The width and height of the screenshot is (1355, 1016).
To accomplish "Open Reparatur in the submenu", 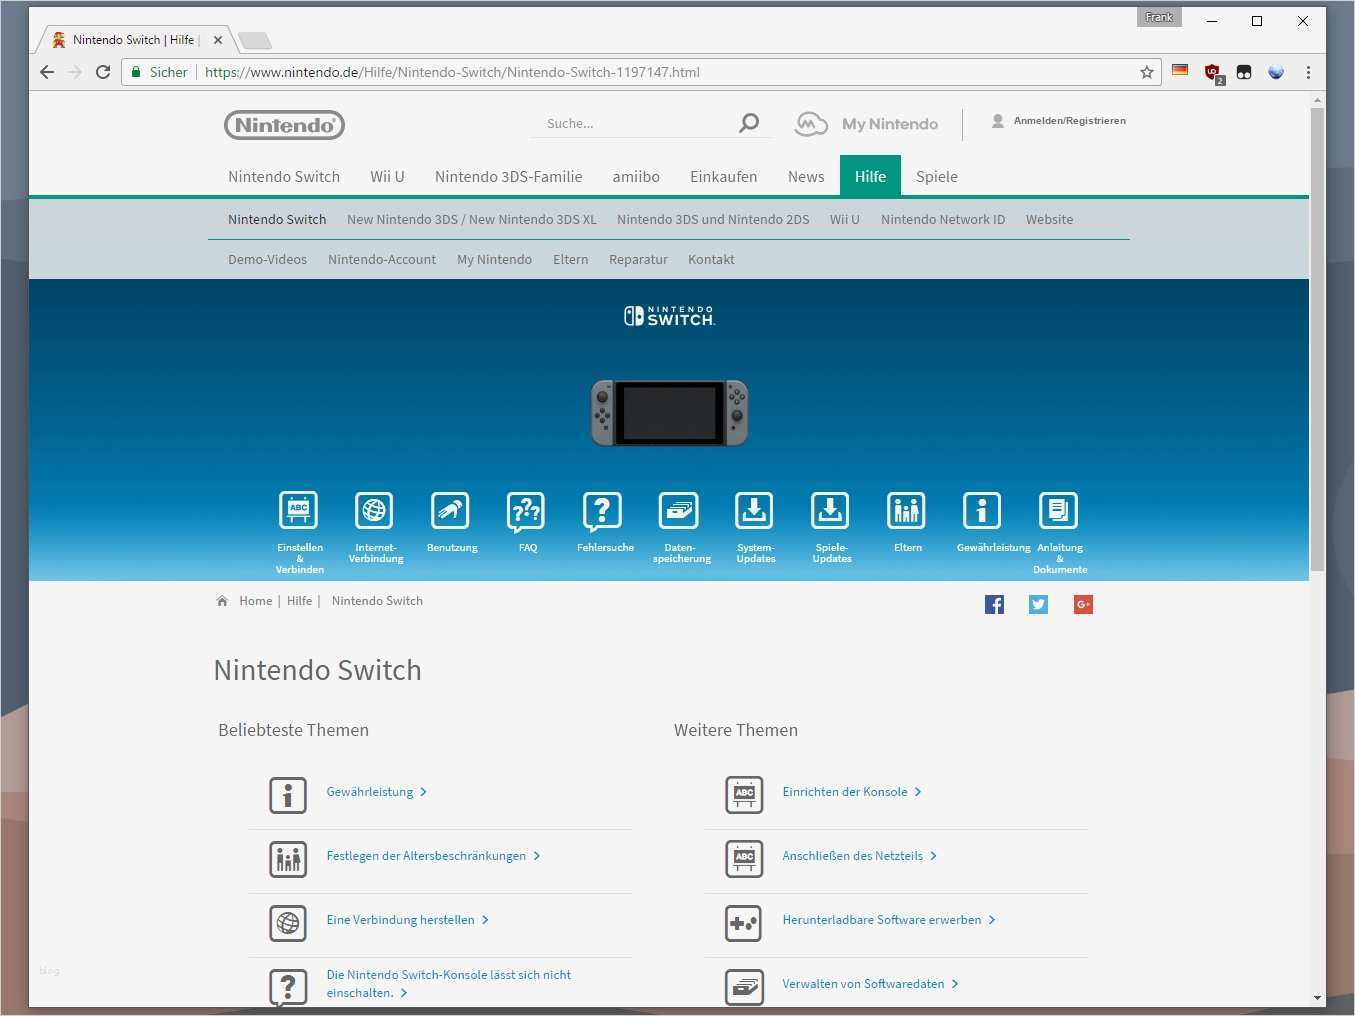I will [x=638, y=260].
